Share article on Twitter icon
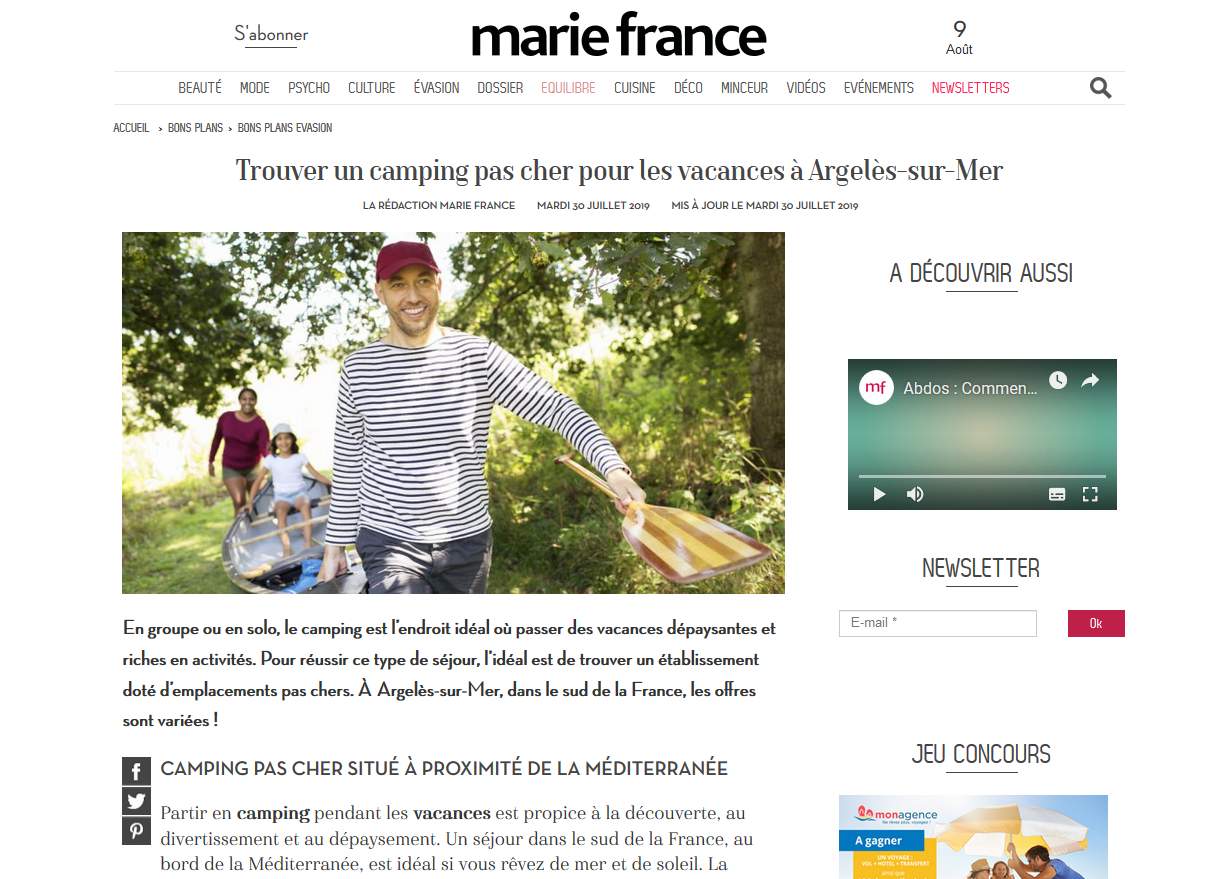Viewport: 1230px width, 879px height. 136,801
